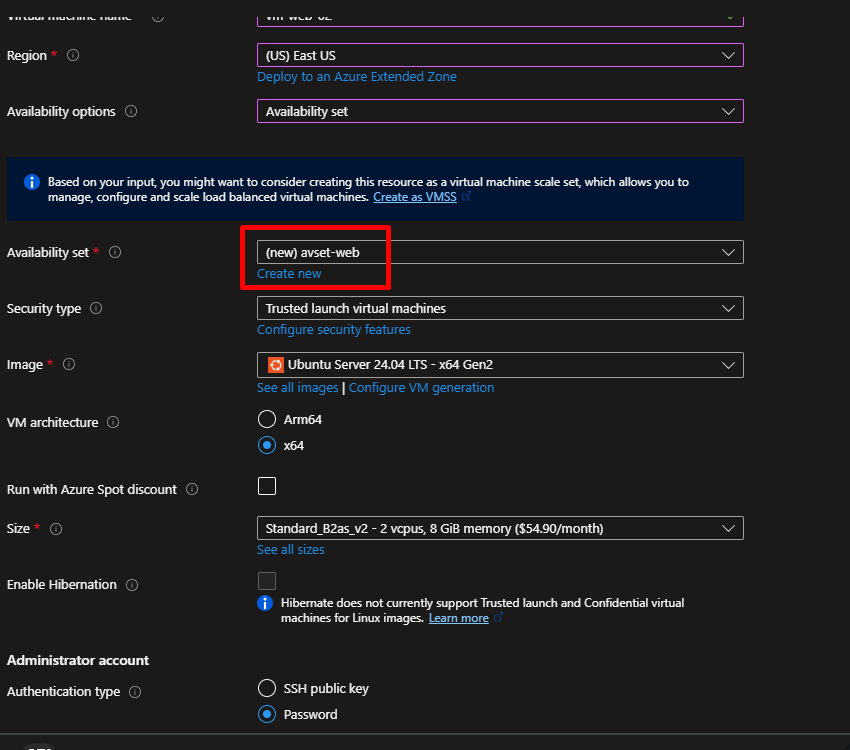Choose Password authentication type
Screen dimensions: 850x750
(267, 714)
